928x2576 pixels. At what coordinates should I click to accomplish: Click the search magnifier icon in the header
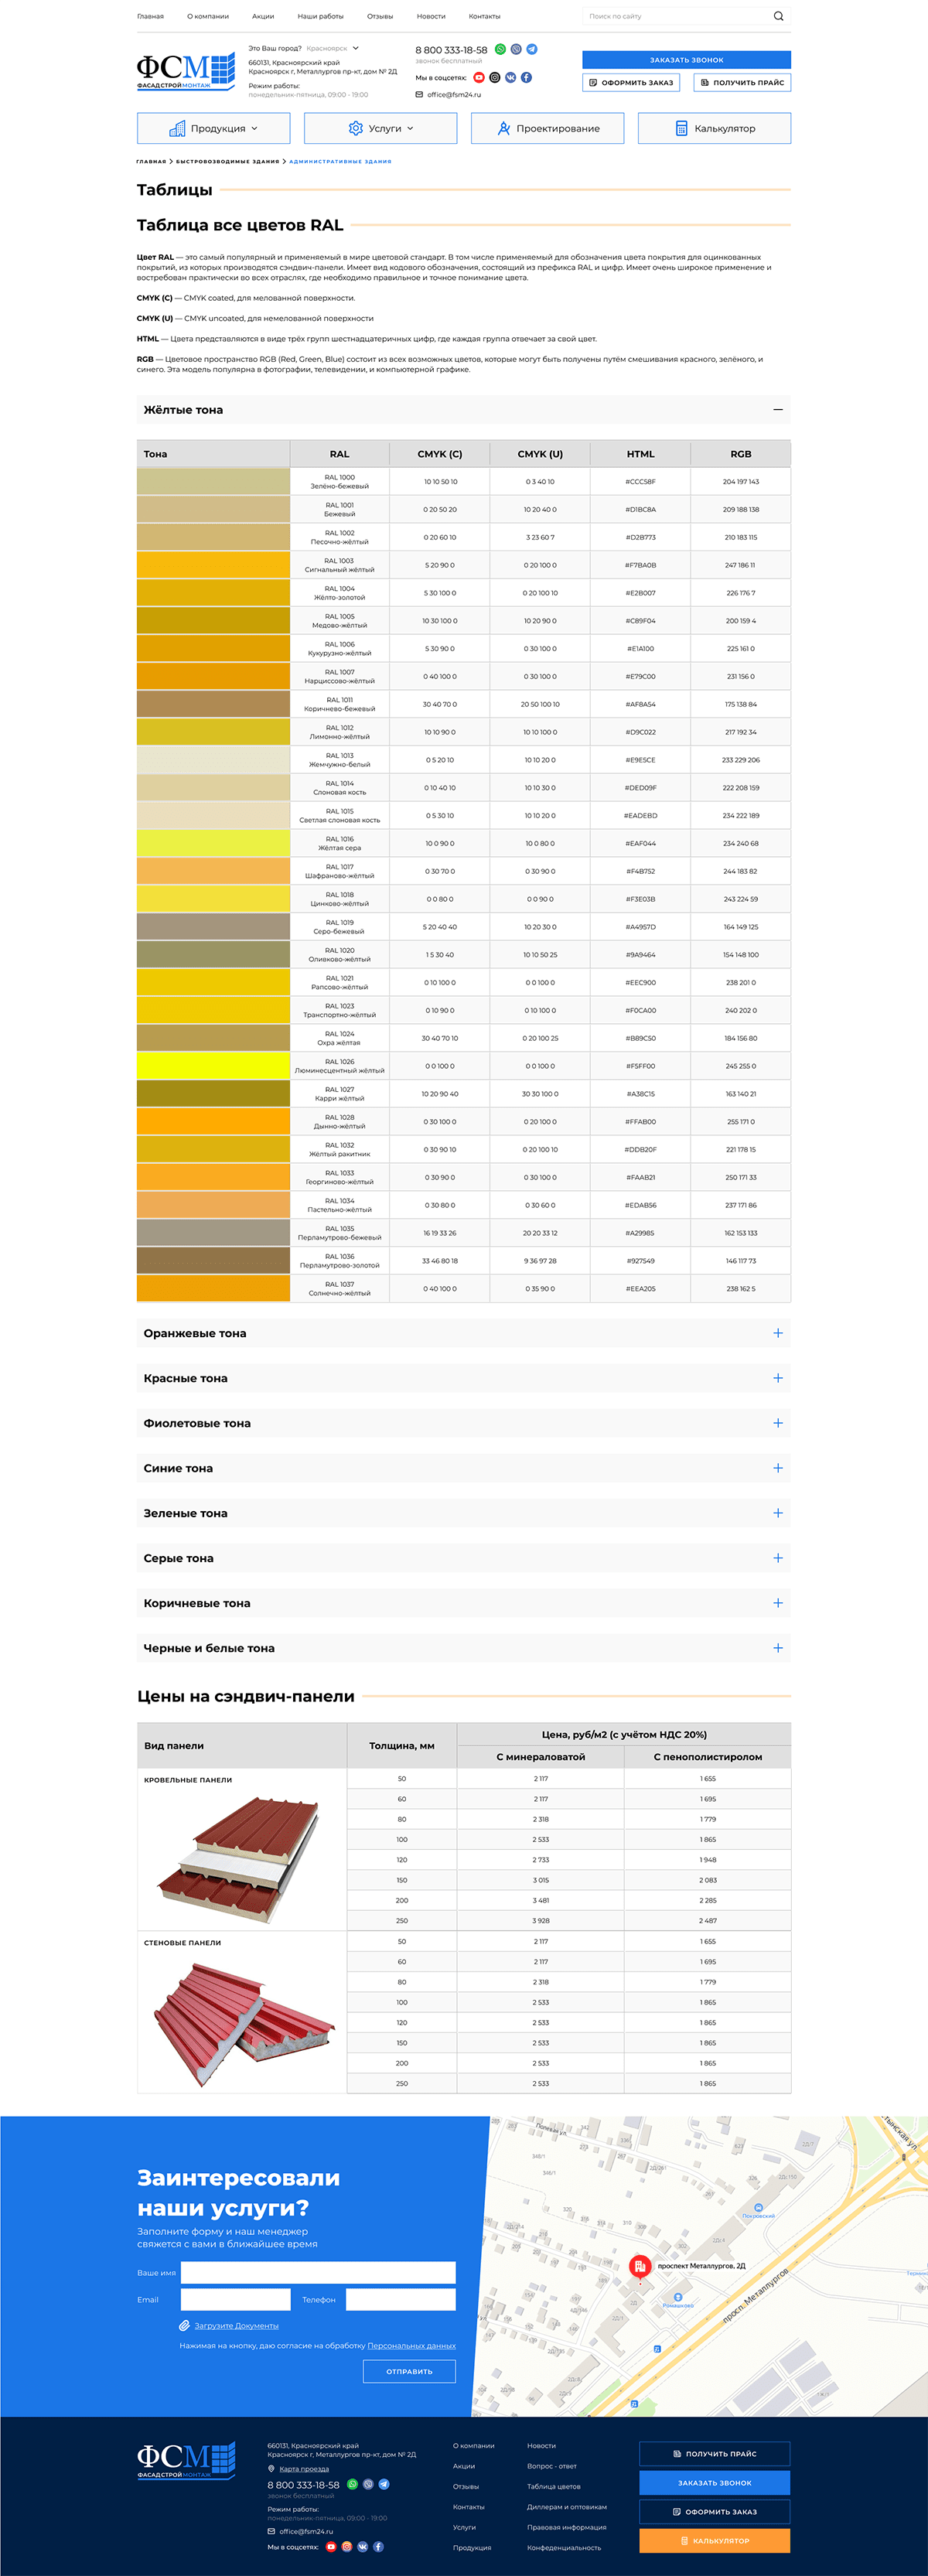coord(778,16)
